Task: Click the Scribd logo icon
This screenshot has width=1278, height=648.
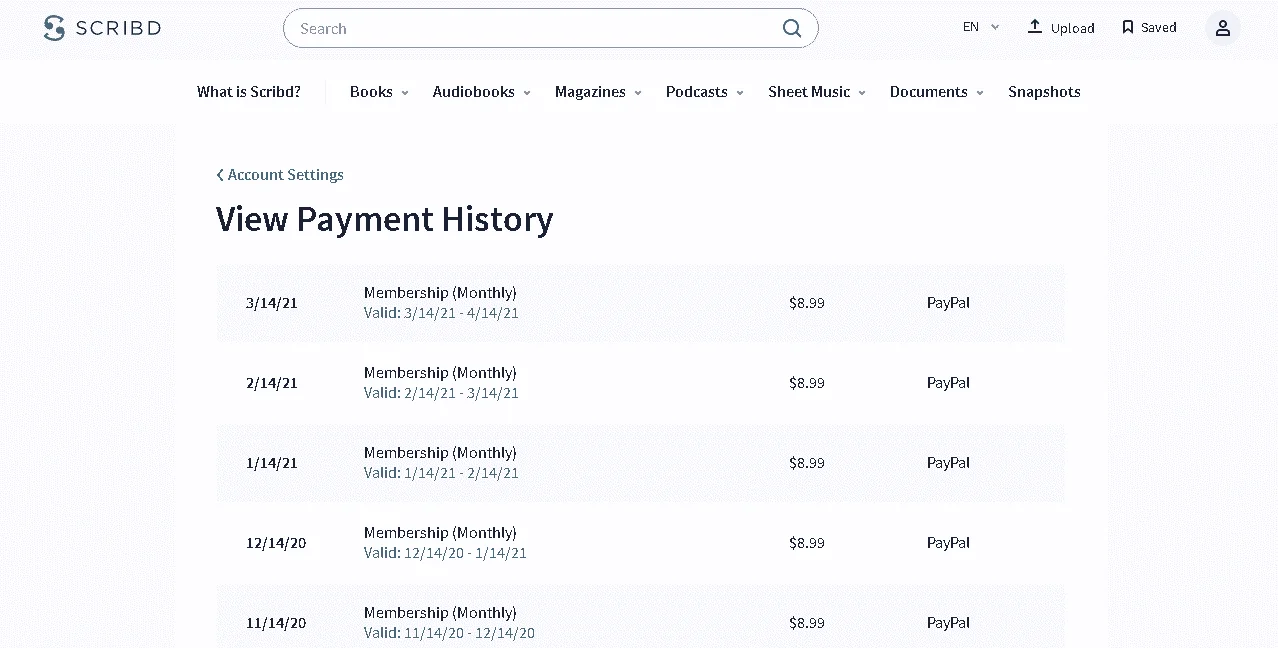Action: (54, 28)
